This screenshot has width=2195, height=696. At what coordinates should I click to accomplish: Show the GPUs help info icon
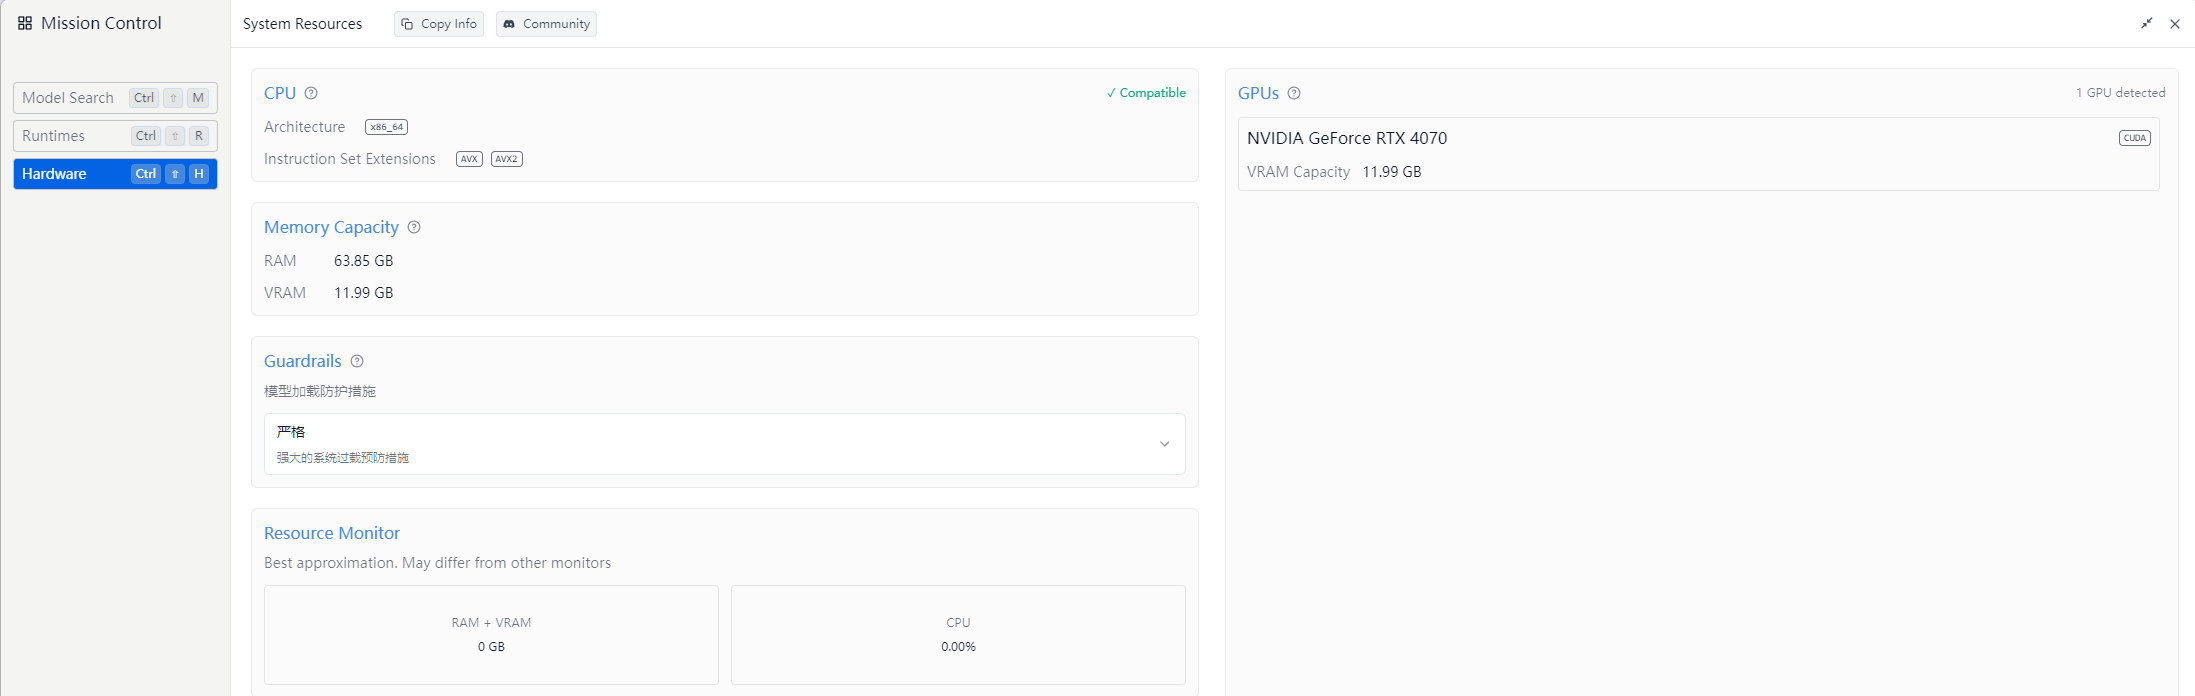tap(1294, 93)
